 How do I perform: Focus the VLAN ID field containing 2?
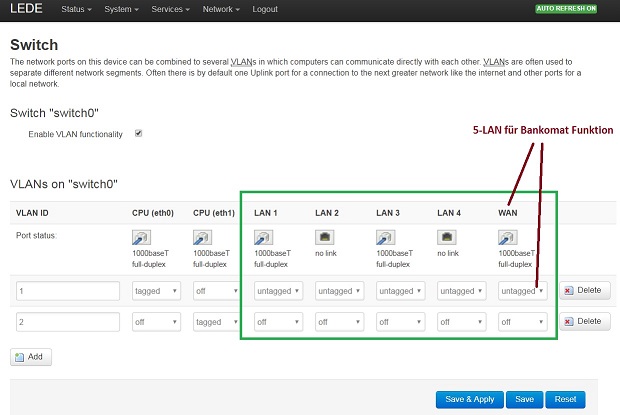(x=68, y=322)
